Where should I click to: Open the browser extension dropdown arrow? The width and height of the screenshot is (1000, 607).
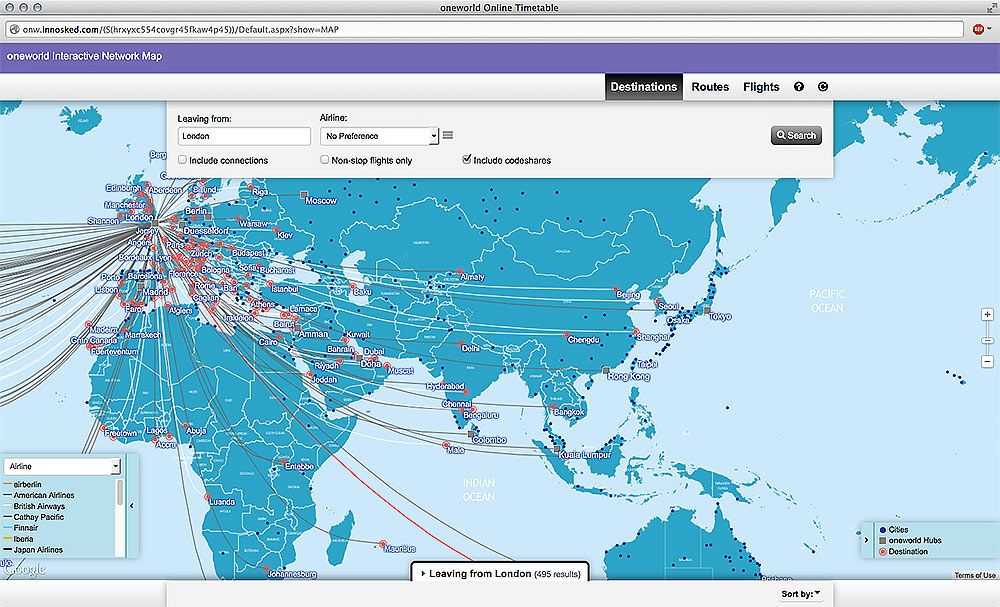[989, 29]
